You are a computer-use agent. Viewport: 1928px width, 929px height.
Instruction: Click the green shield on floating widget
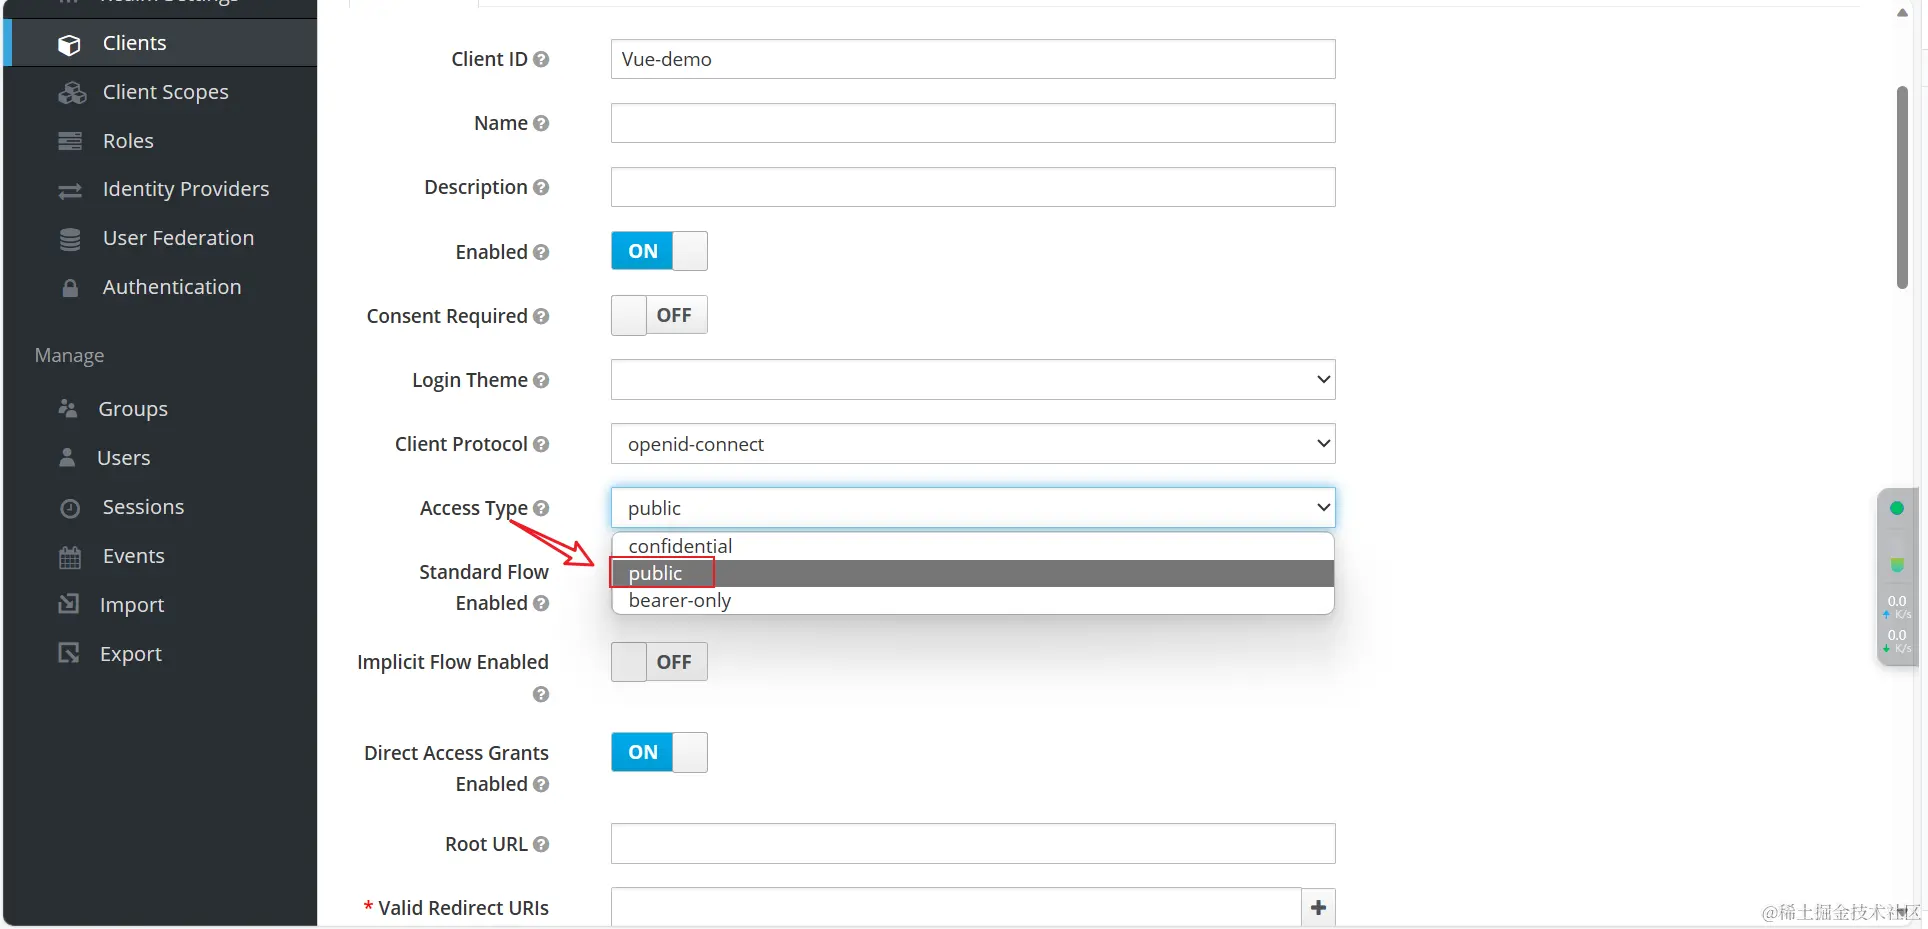1896,565
